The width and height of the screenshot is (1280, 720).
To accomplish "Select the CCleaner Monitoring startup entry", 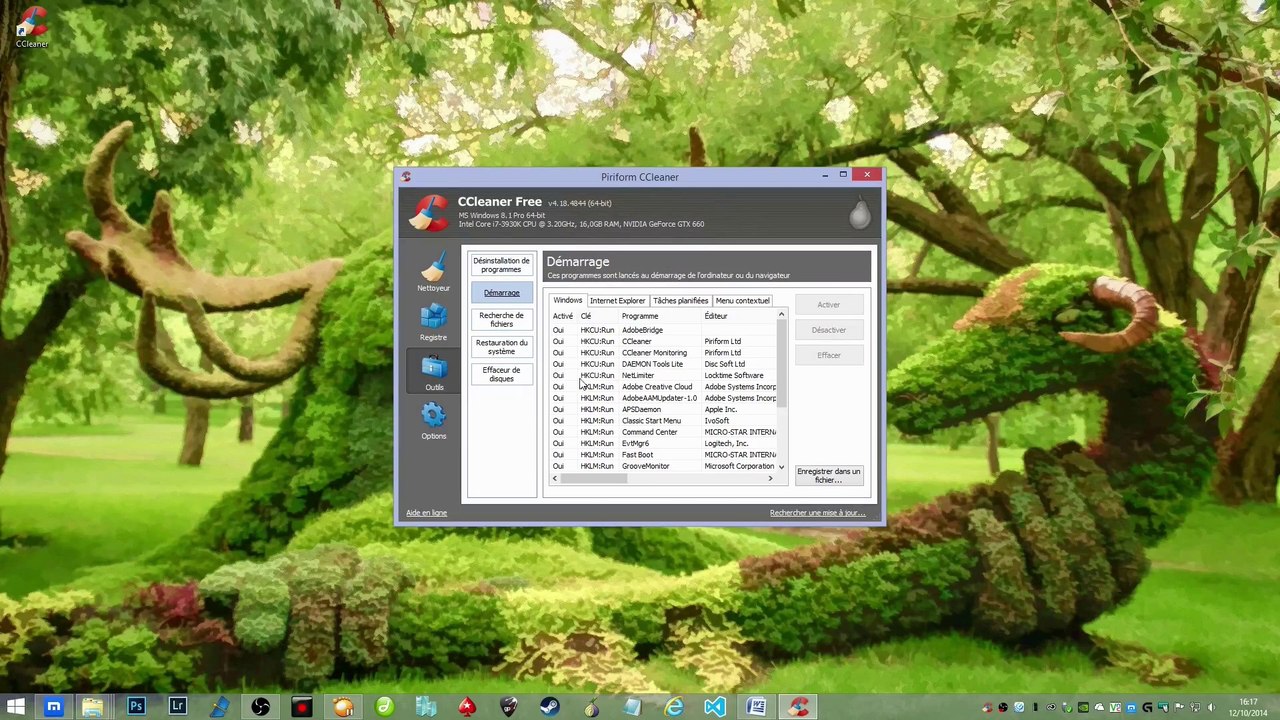I will coord(663,353).
